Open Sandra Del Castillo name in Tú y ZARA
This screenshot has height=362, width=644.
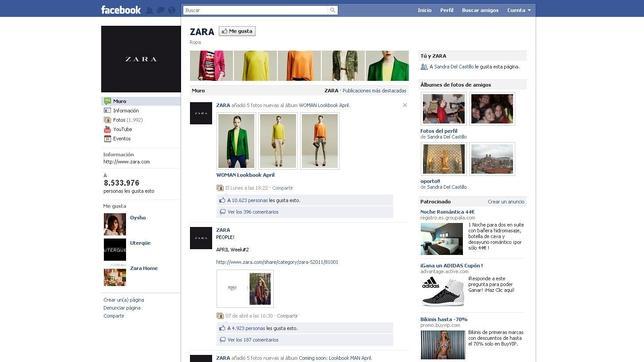coord(454,67)
